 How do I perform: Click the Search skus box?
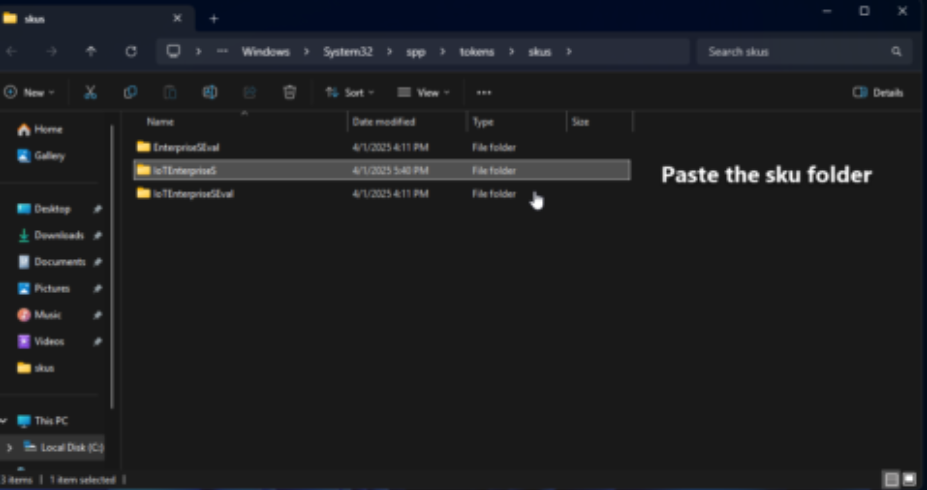(x=795, y=51)
